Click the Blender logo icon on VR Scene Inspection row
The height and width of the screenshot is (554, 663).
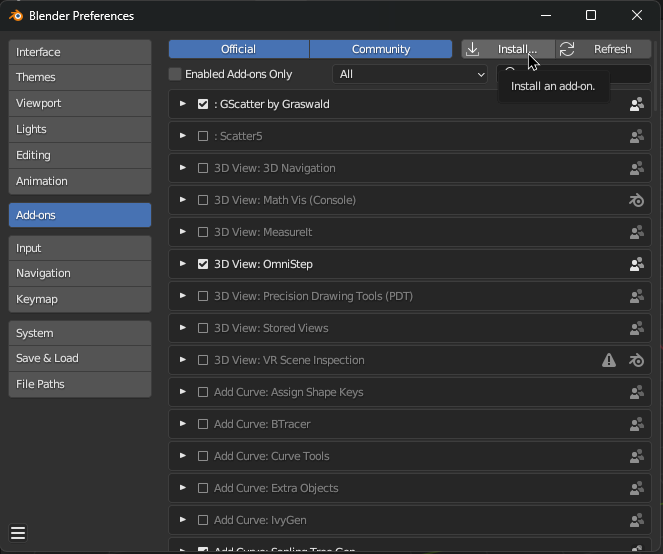click(636, 360)
